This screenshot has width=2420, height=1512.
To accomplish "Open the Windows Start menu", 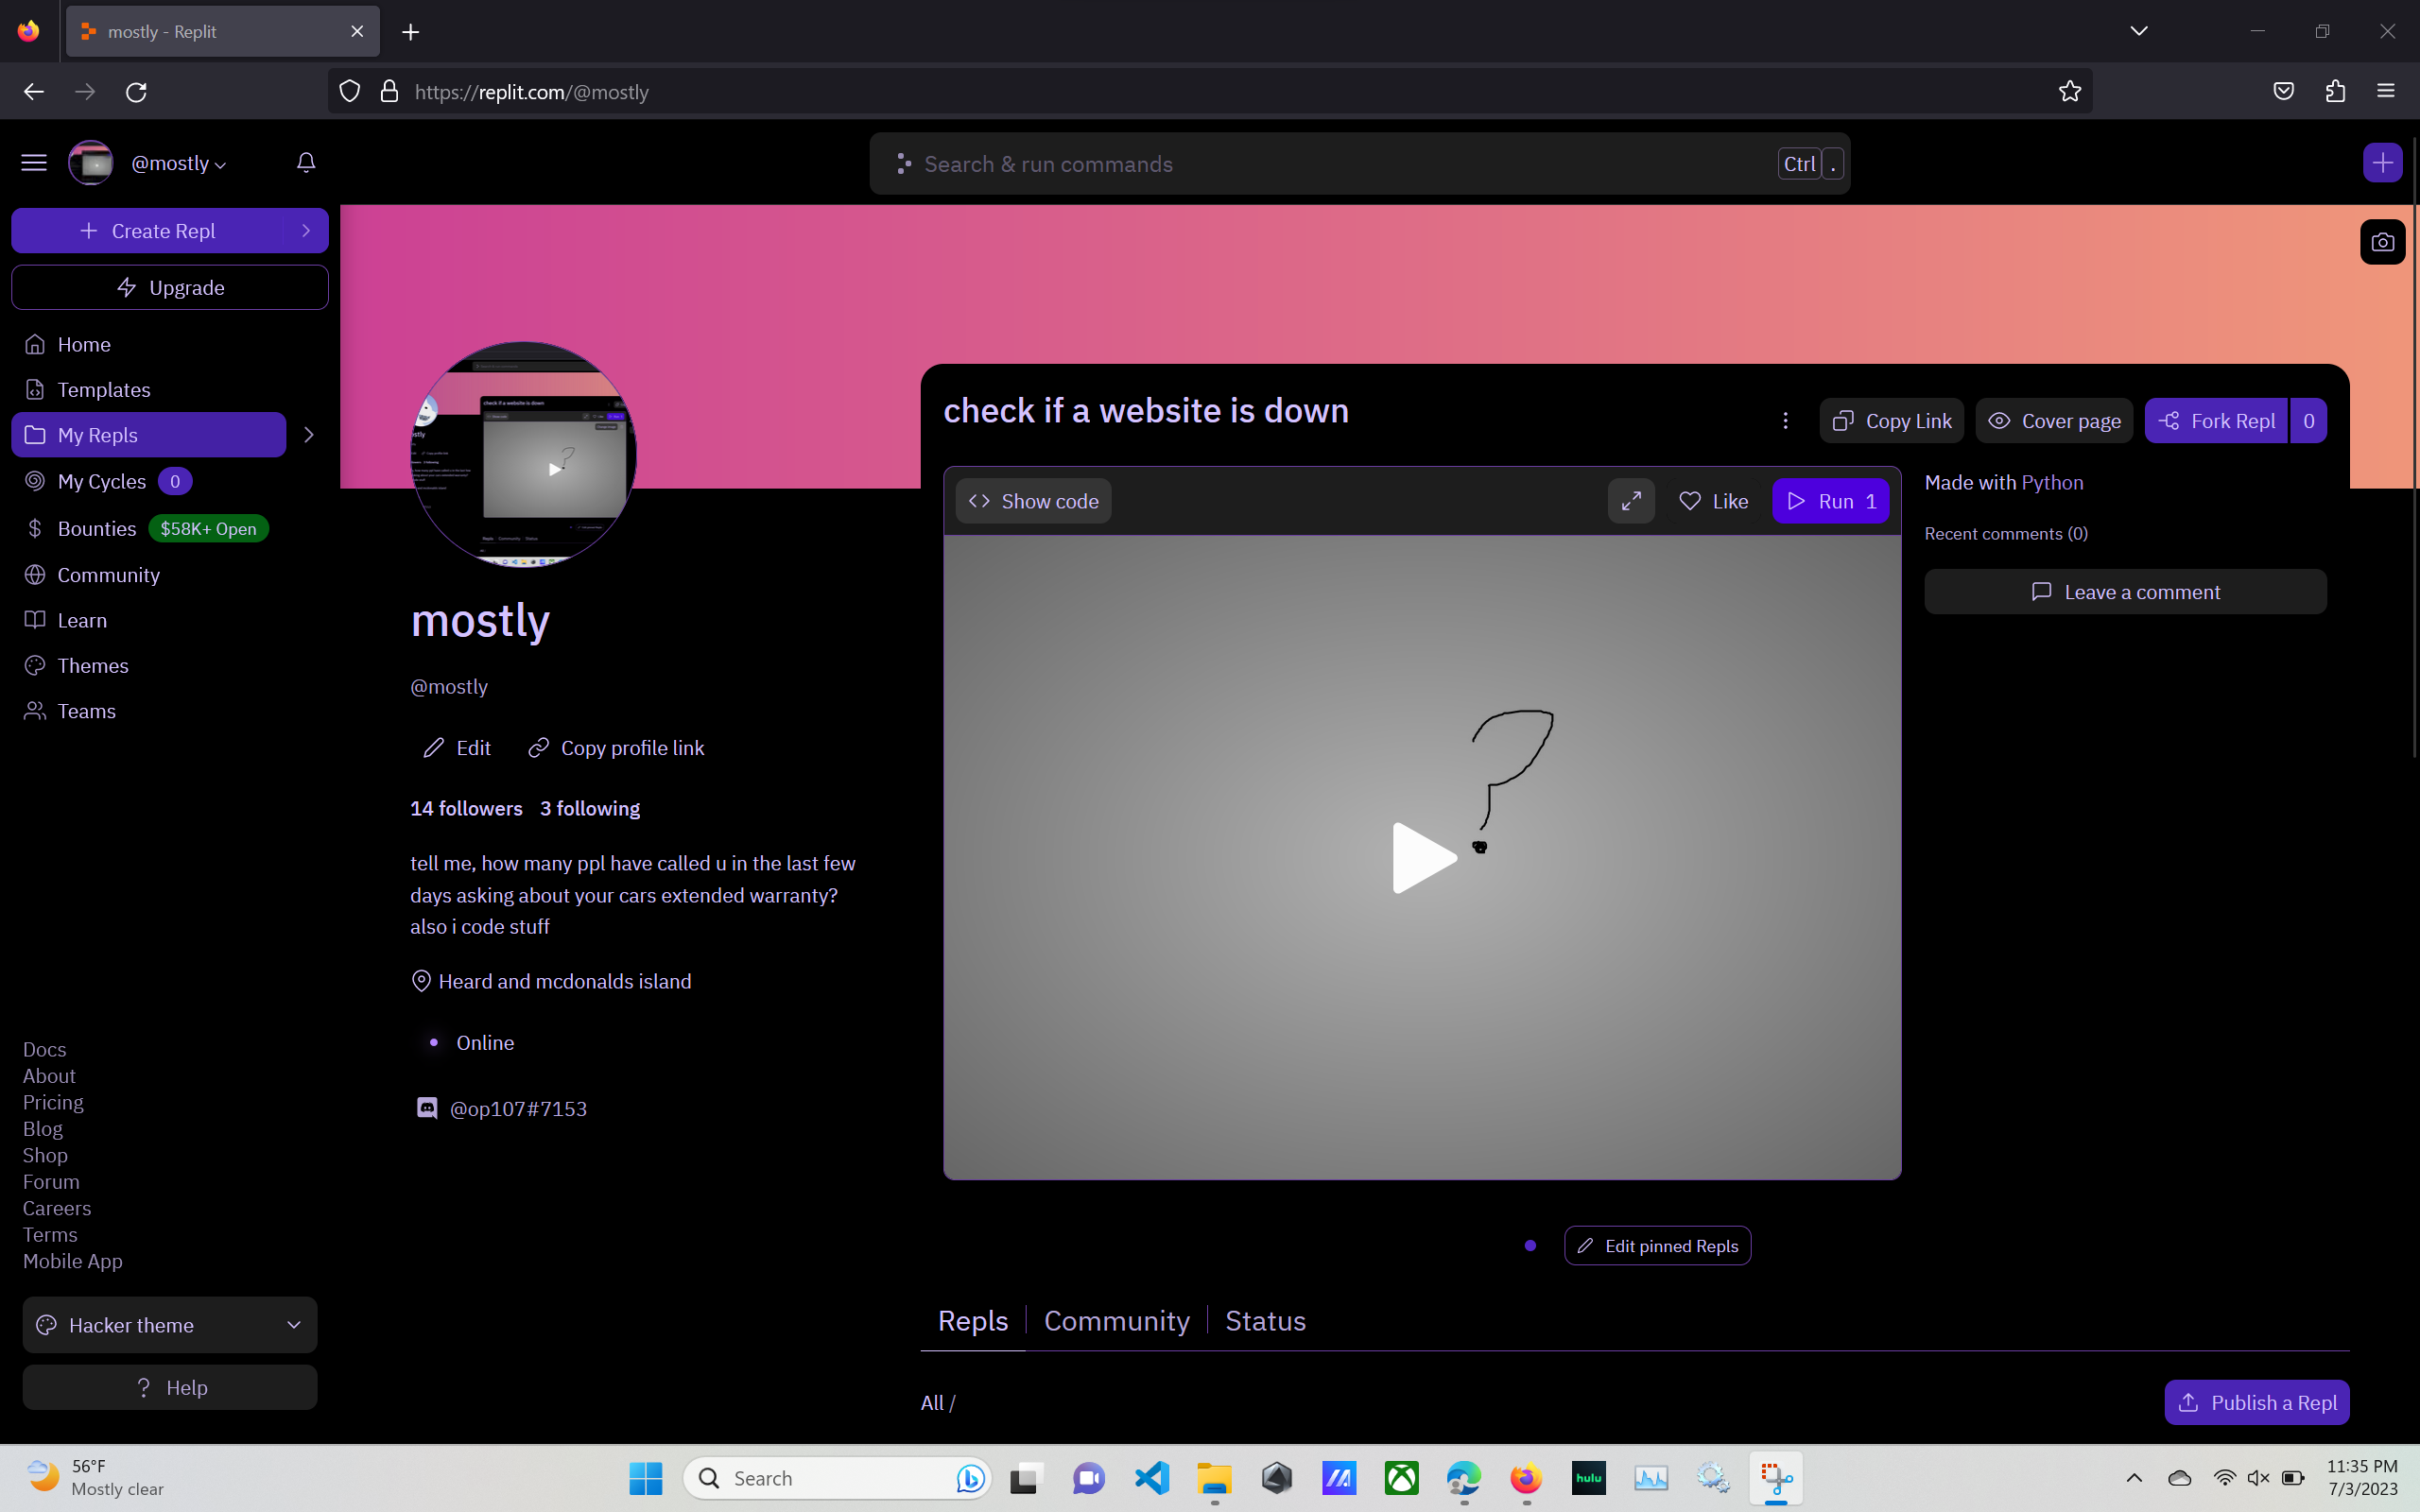I will [x=646, y=1478].
